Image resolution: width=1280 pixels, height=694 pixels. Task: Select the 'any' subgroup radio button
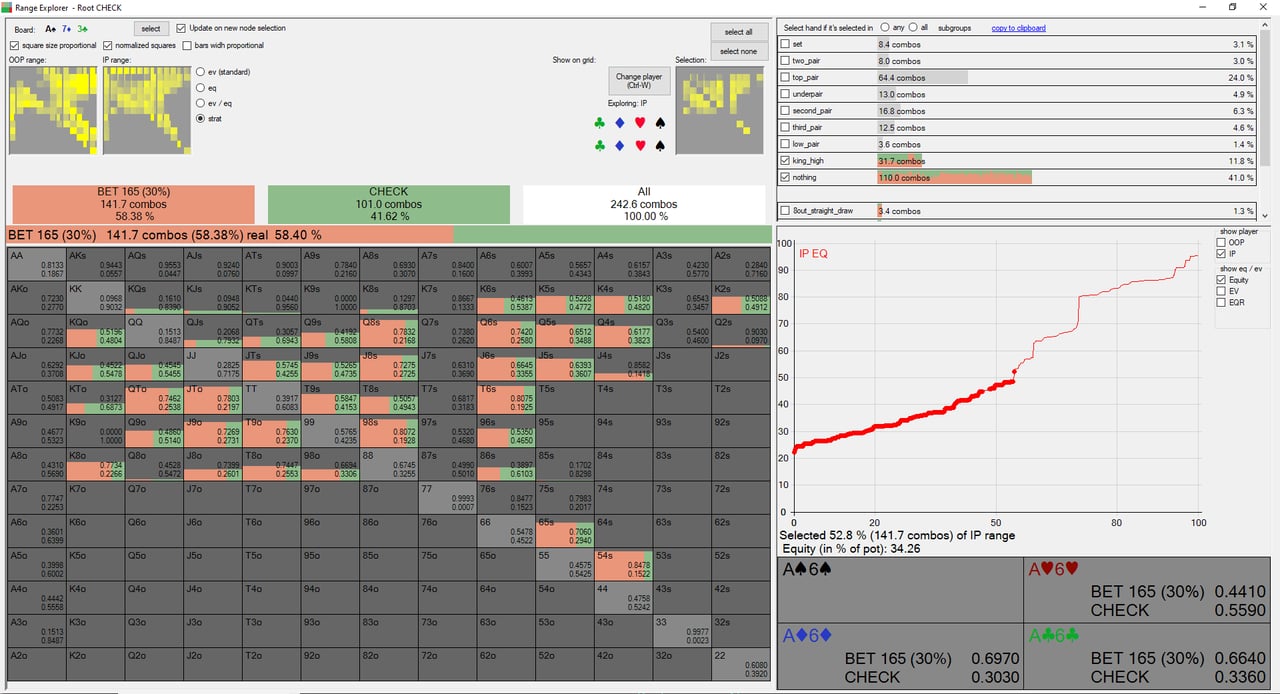click(885, 28)
